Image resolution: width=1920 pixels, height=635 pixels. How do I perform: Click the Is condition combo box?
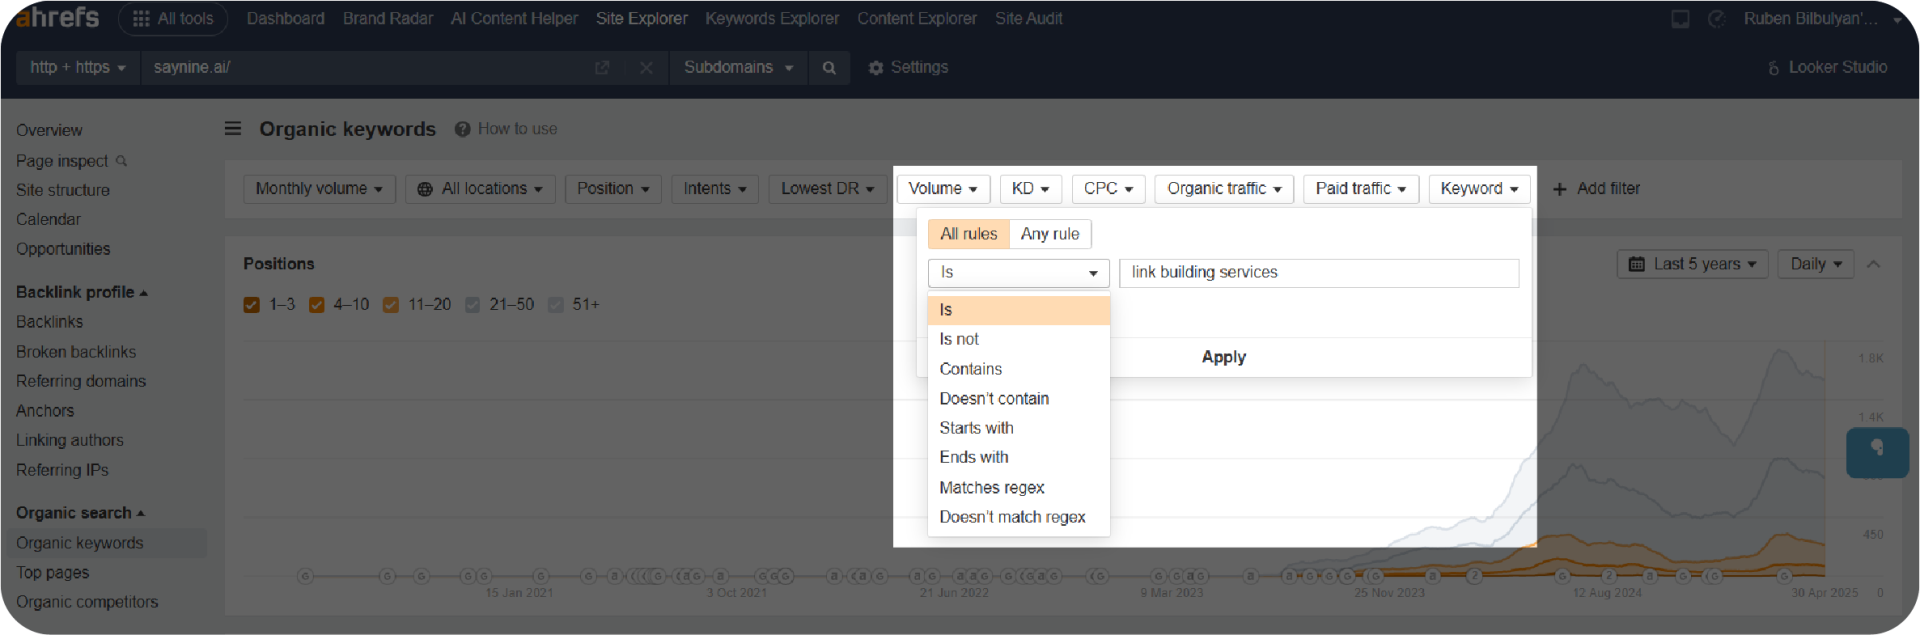coord(1018,273)
